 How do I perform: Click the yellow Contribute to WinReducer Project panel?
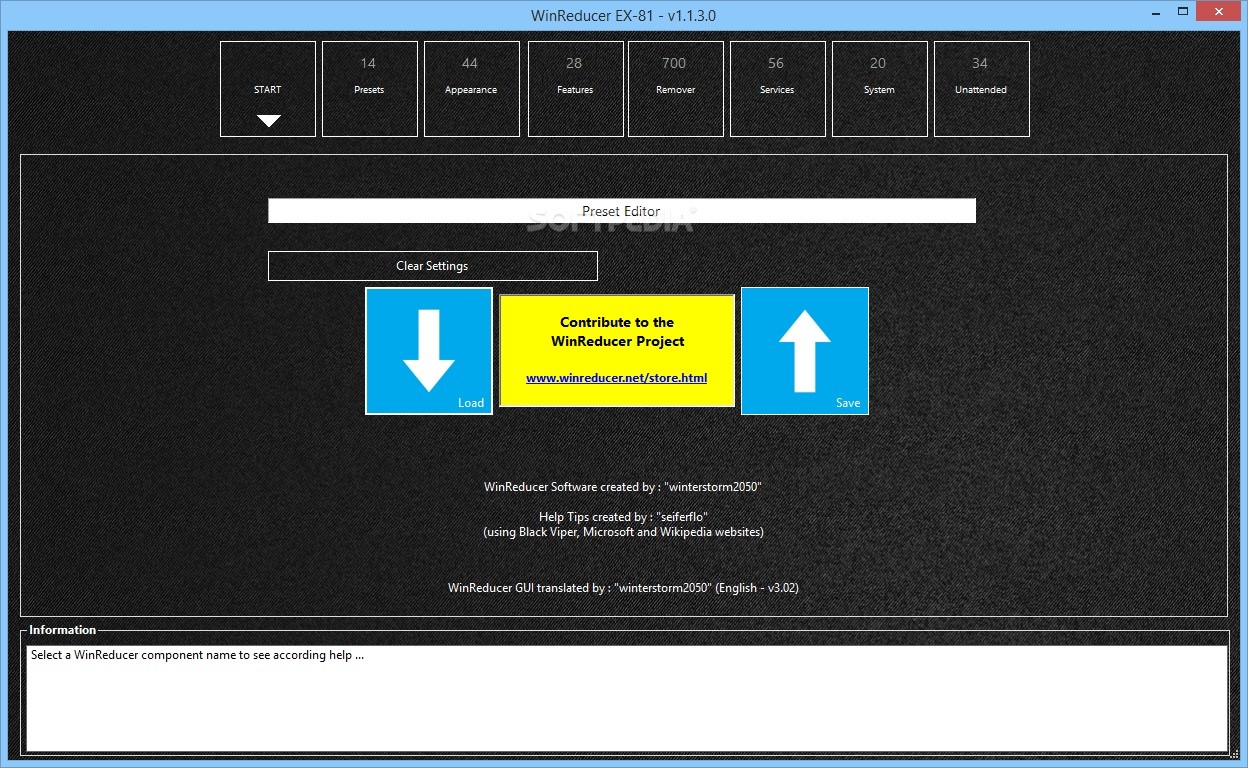[x=617, y=351]
